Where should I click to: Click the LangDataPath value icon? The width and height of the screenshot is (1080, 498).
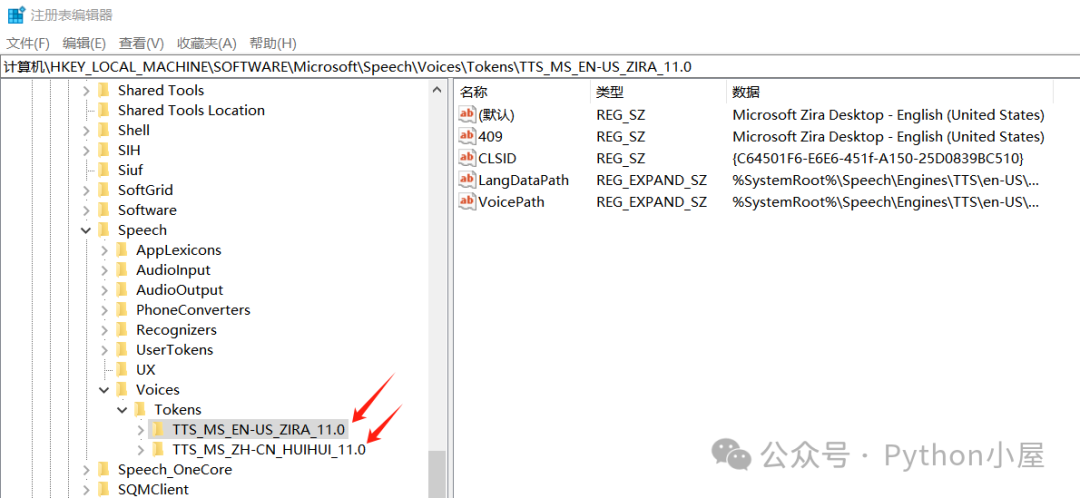pyautogui.click(x=468, y=180)
